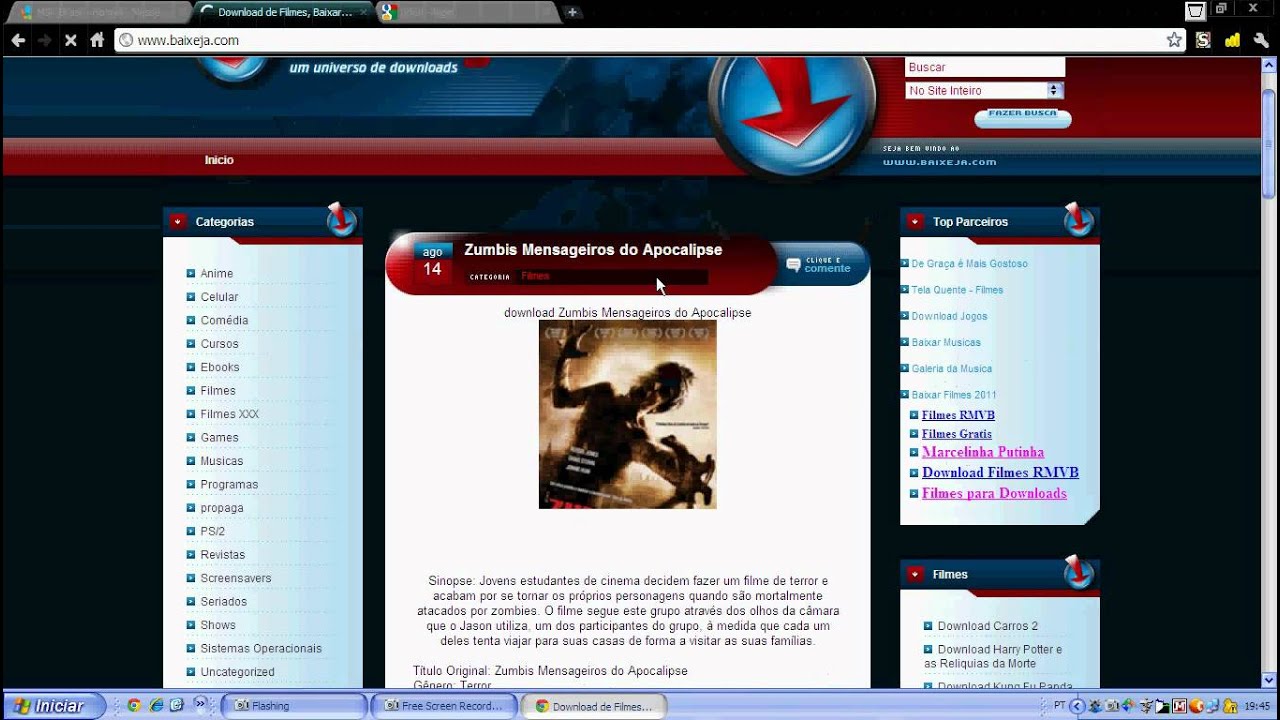This screenshot has width=1280, height=720.
Task: Open the Download Carros 2 link
Action: 988,626
